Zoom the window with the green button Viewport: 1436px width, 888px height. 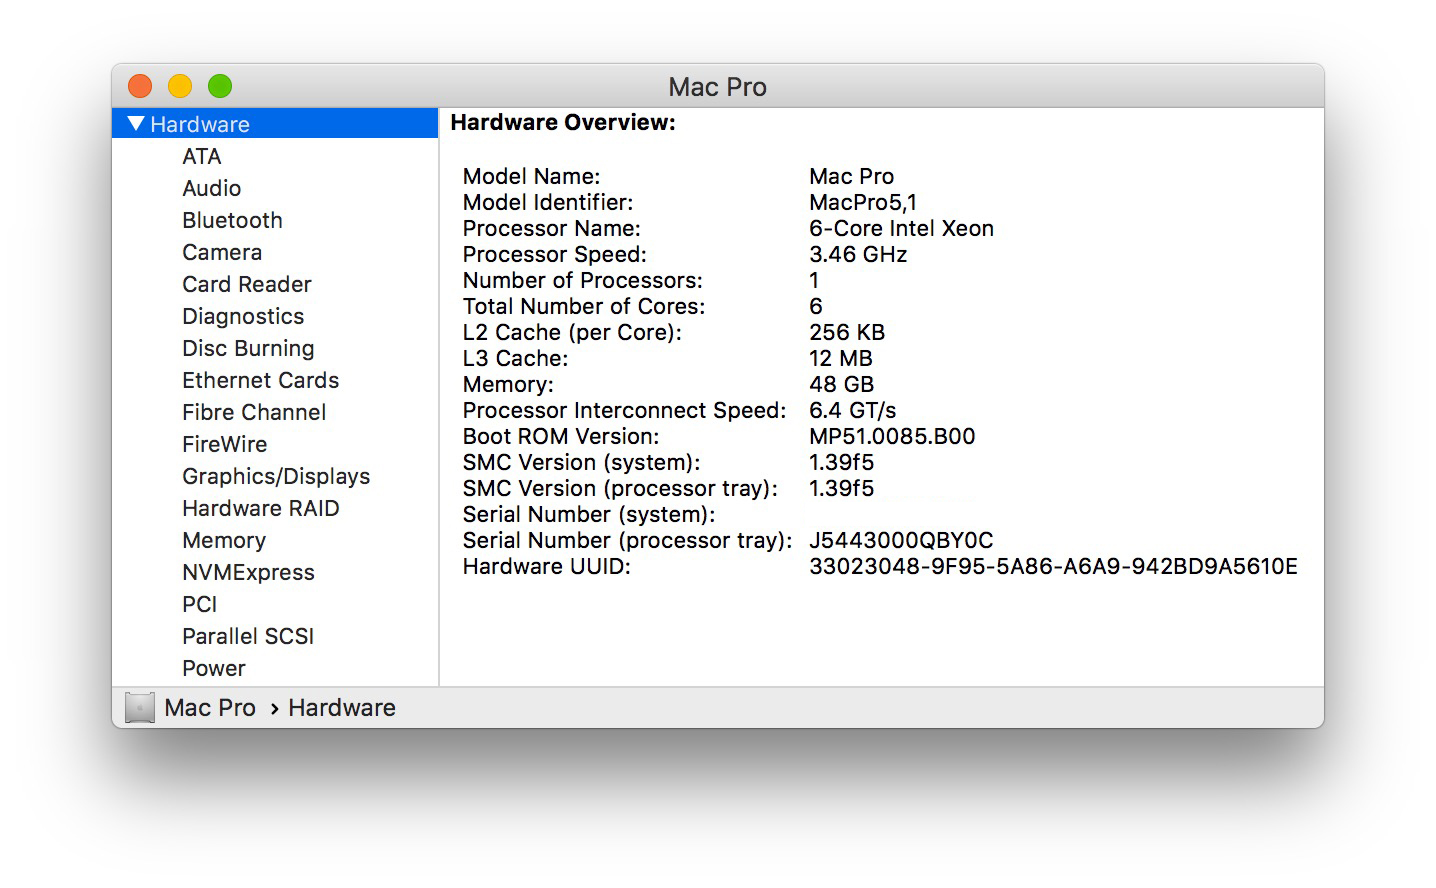pos(220,86)
